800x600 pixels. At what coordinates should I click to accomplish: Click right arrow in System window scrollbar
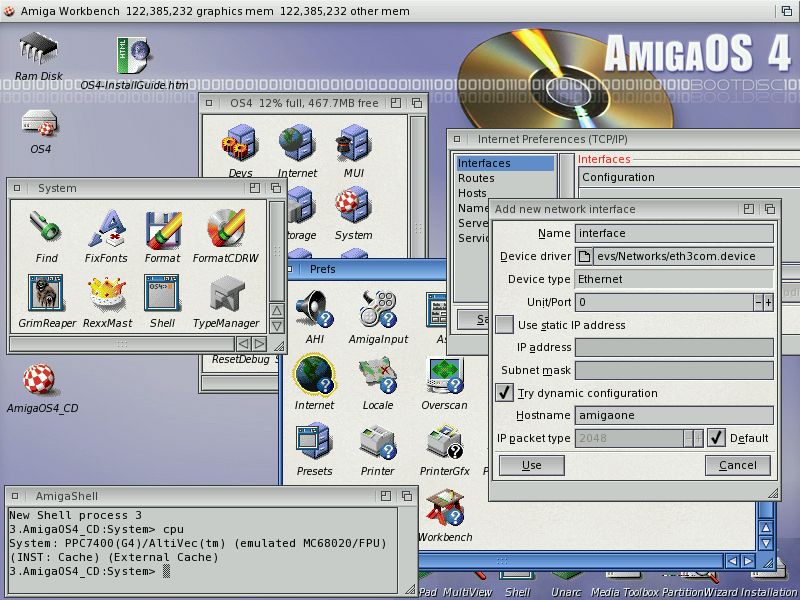point(259,344)
